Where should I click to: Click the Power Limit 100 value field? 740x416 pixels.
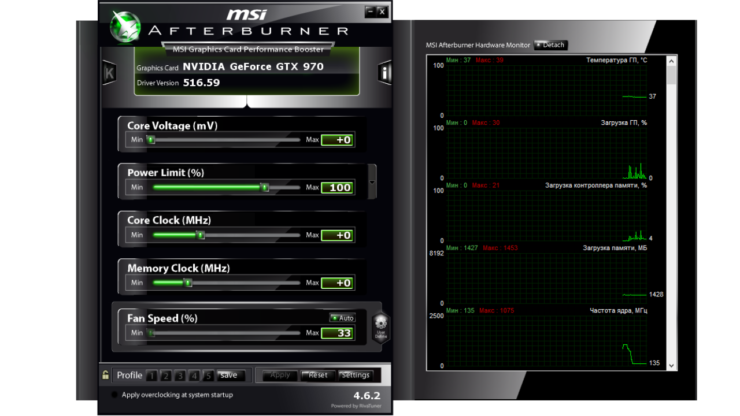pyautogui.click(x=337, y=187)
